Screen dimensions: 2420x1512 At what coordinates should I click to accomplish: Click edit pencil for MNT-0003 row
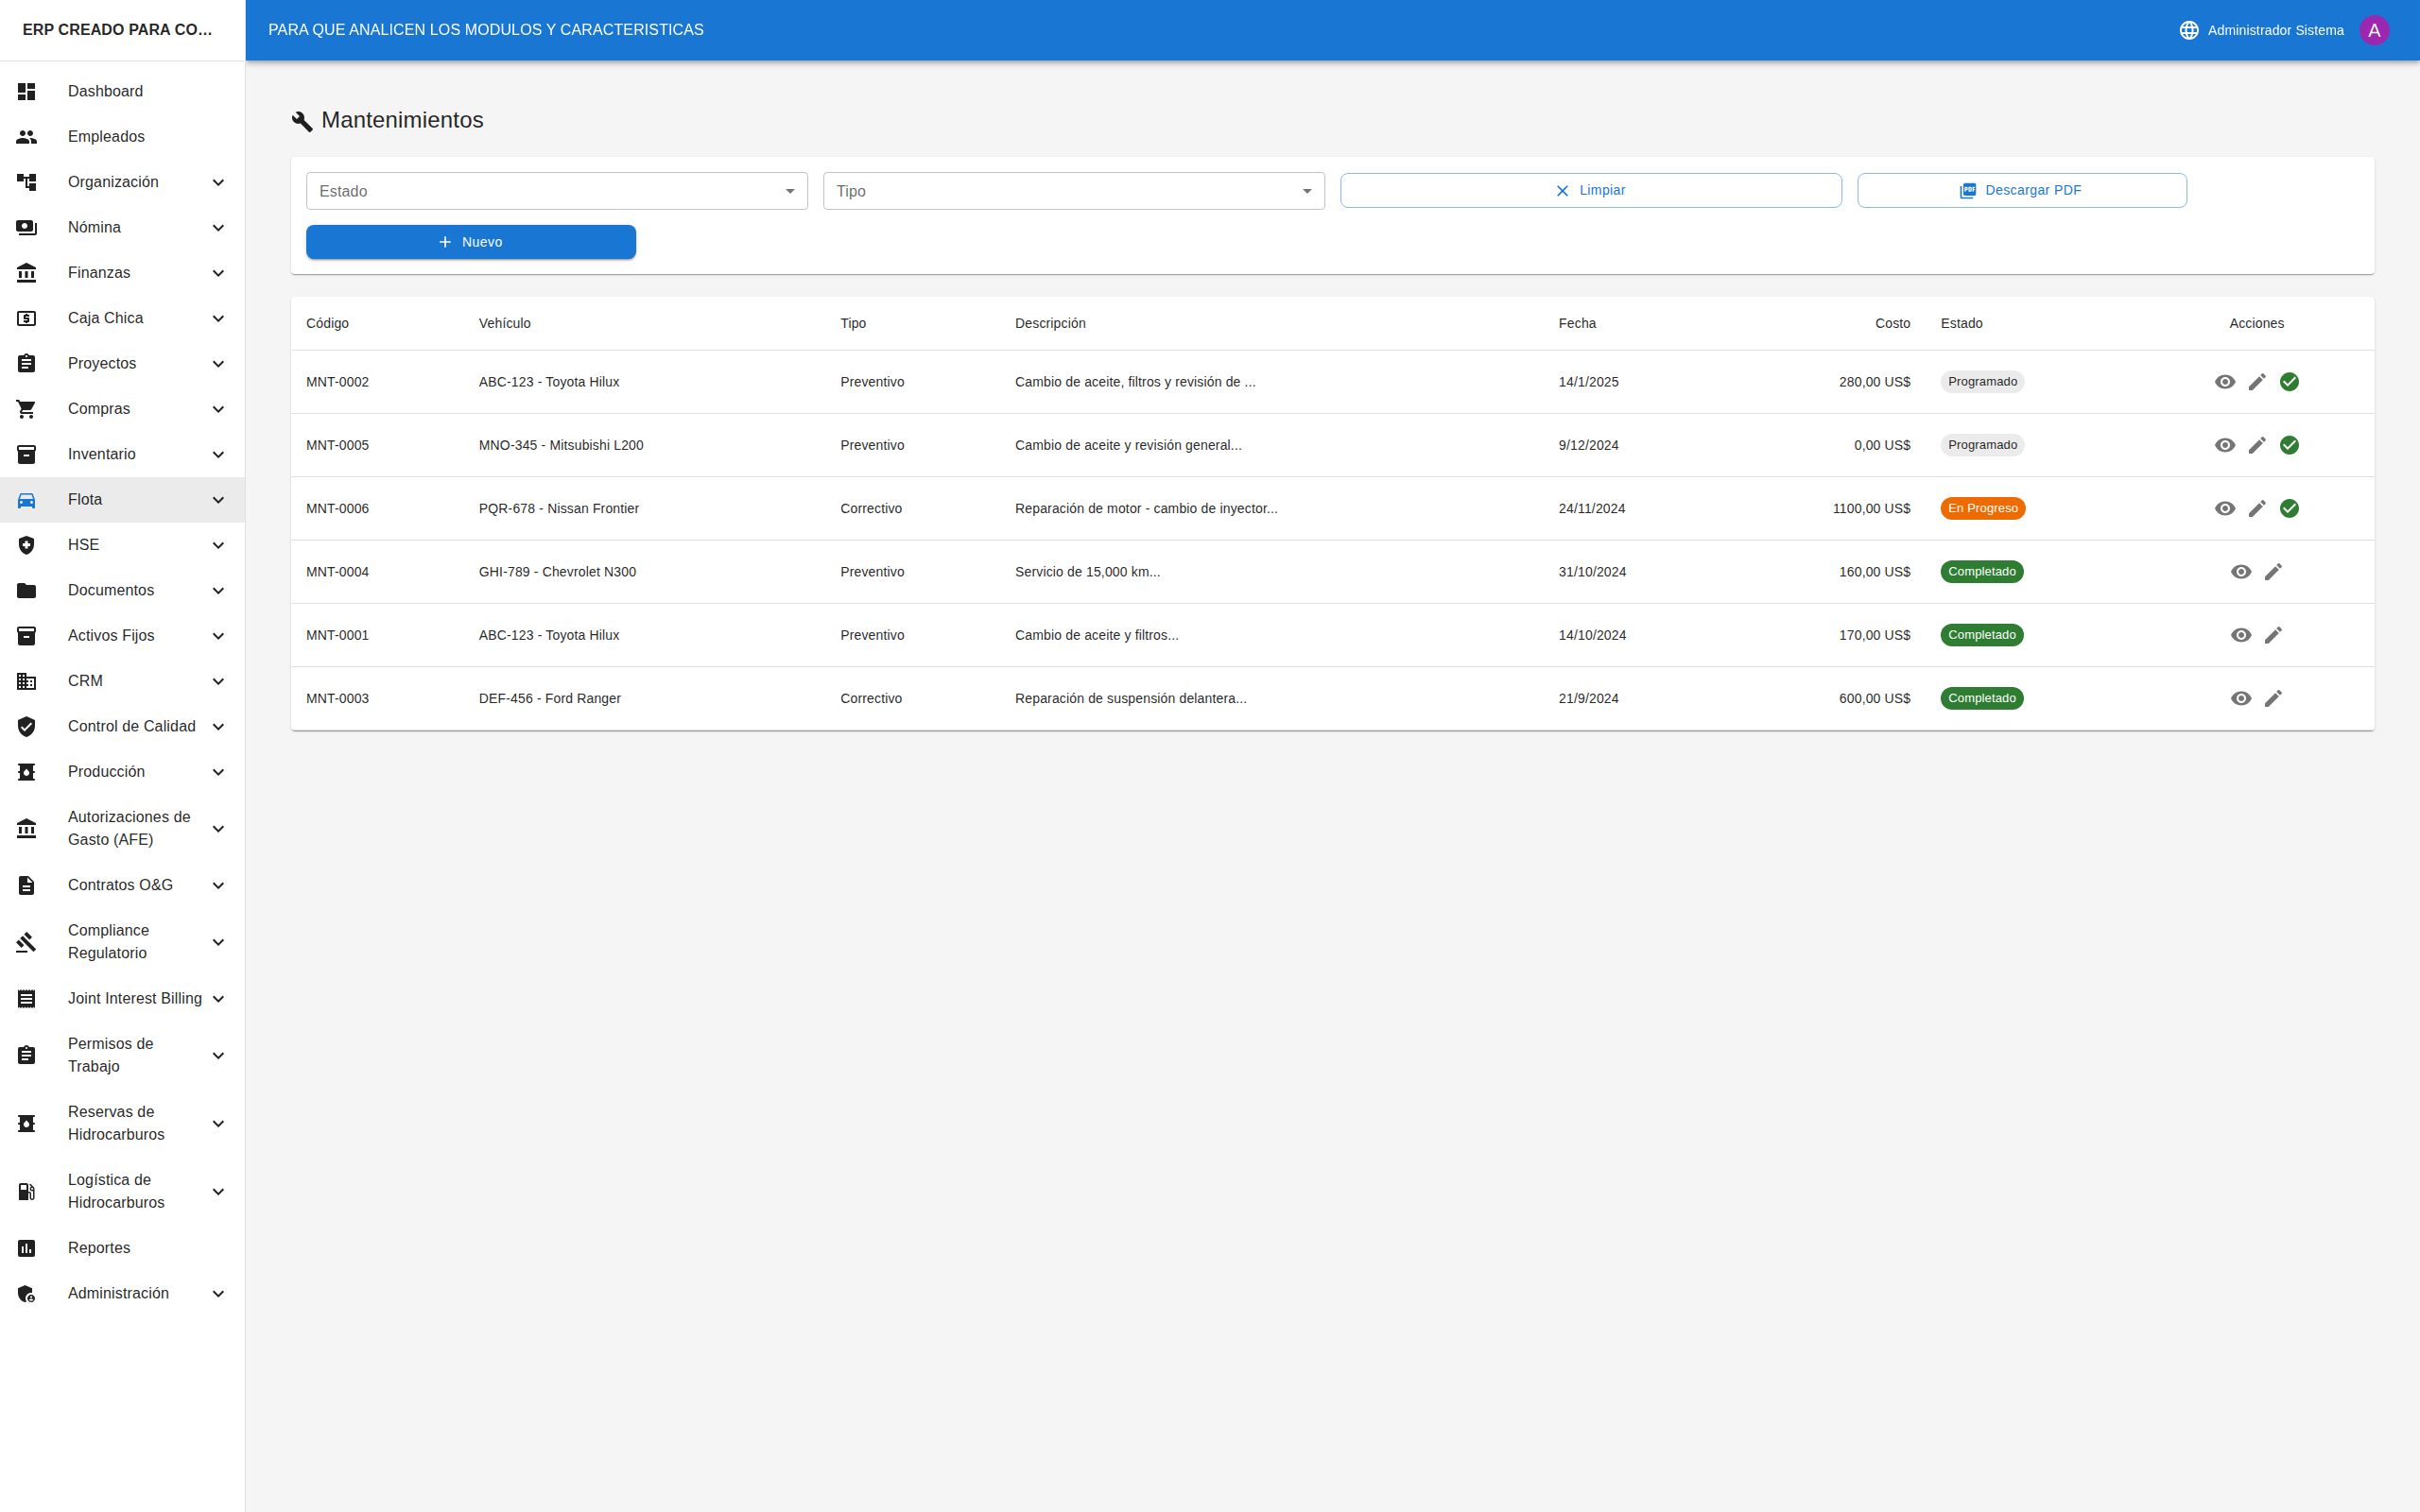(2273, 698)
